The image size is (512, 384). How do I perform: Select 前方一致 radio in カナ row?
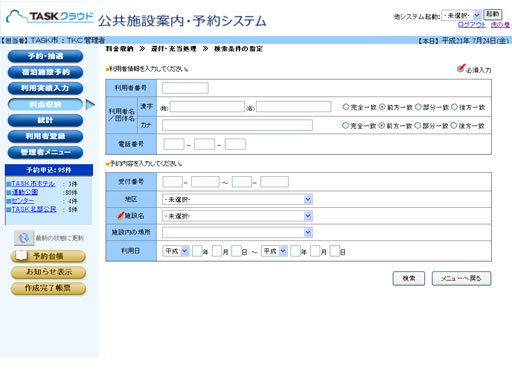point(382,125)
